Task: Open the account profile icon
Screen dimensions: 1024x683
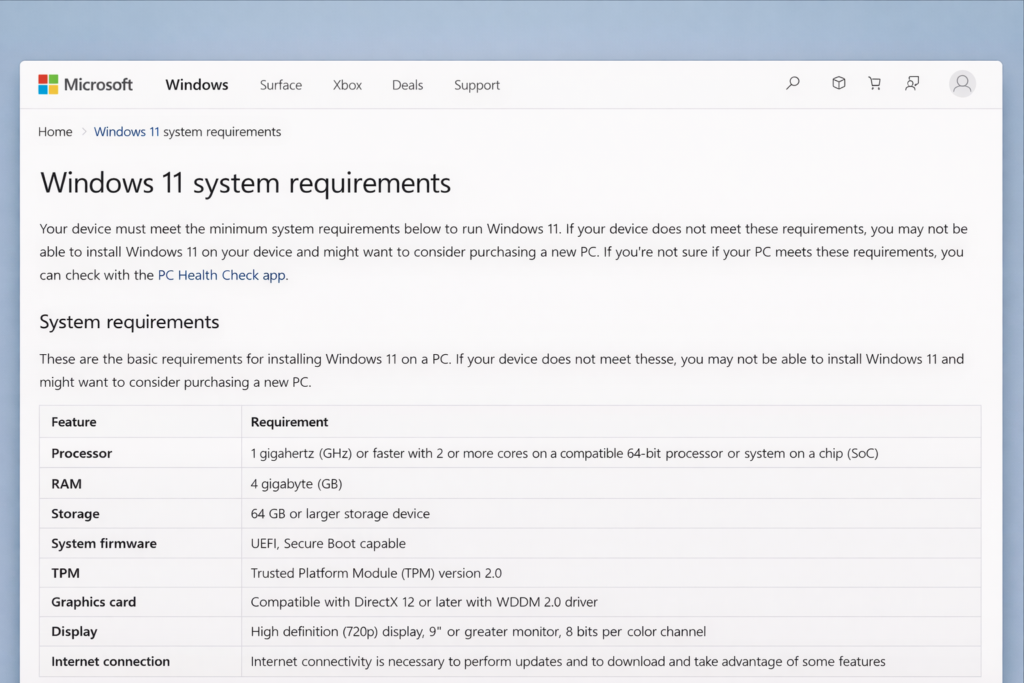Action: (x=961, y=83)
